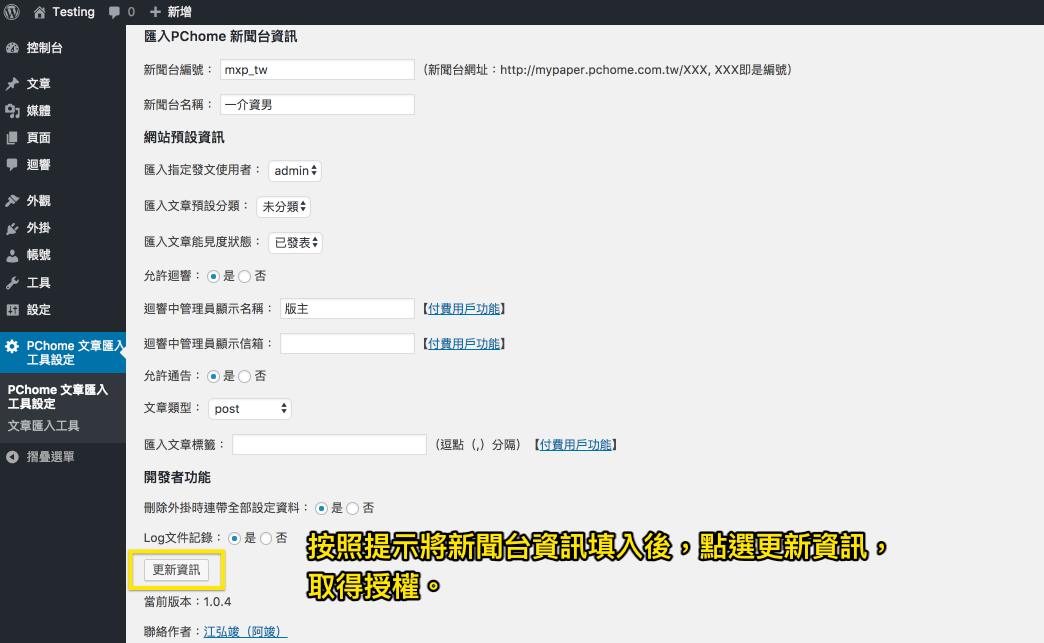Click the 外觀 paintbrush icon

coord(12,201)
